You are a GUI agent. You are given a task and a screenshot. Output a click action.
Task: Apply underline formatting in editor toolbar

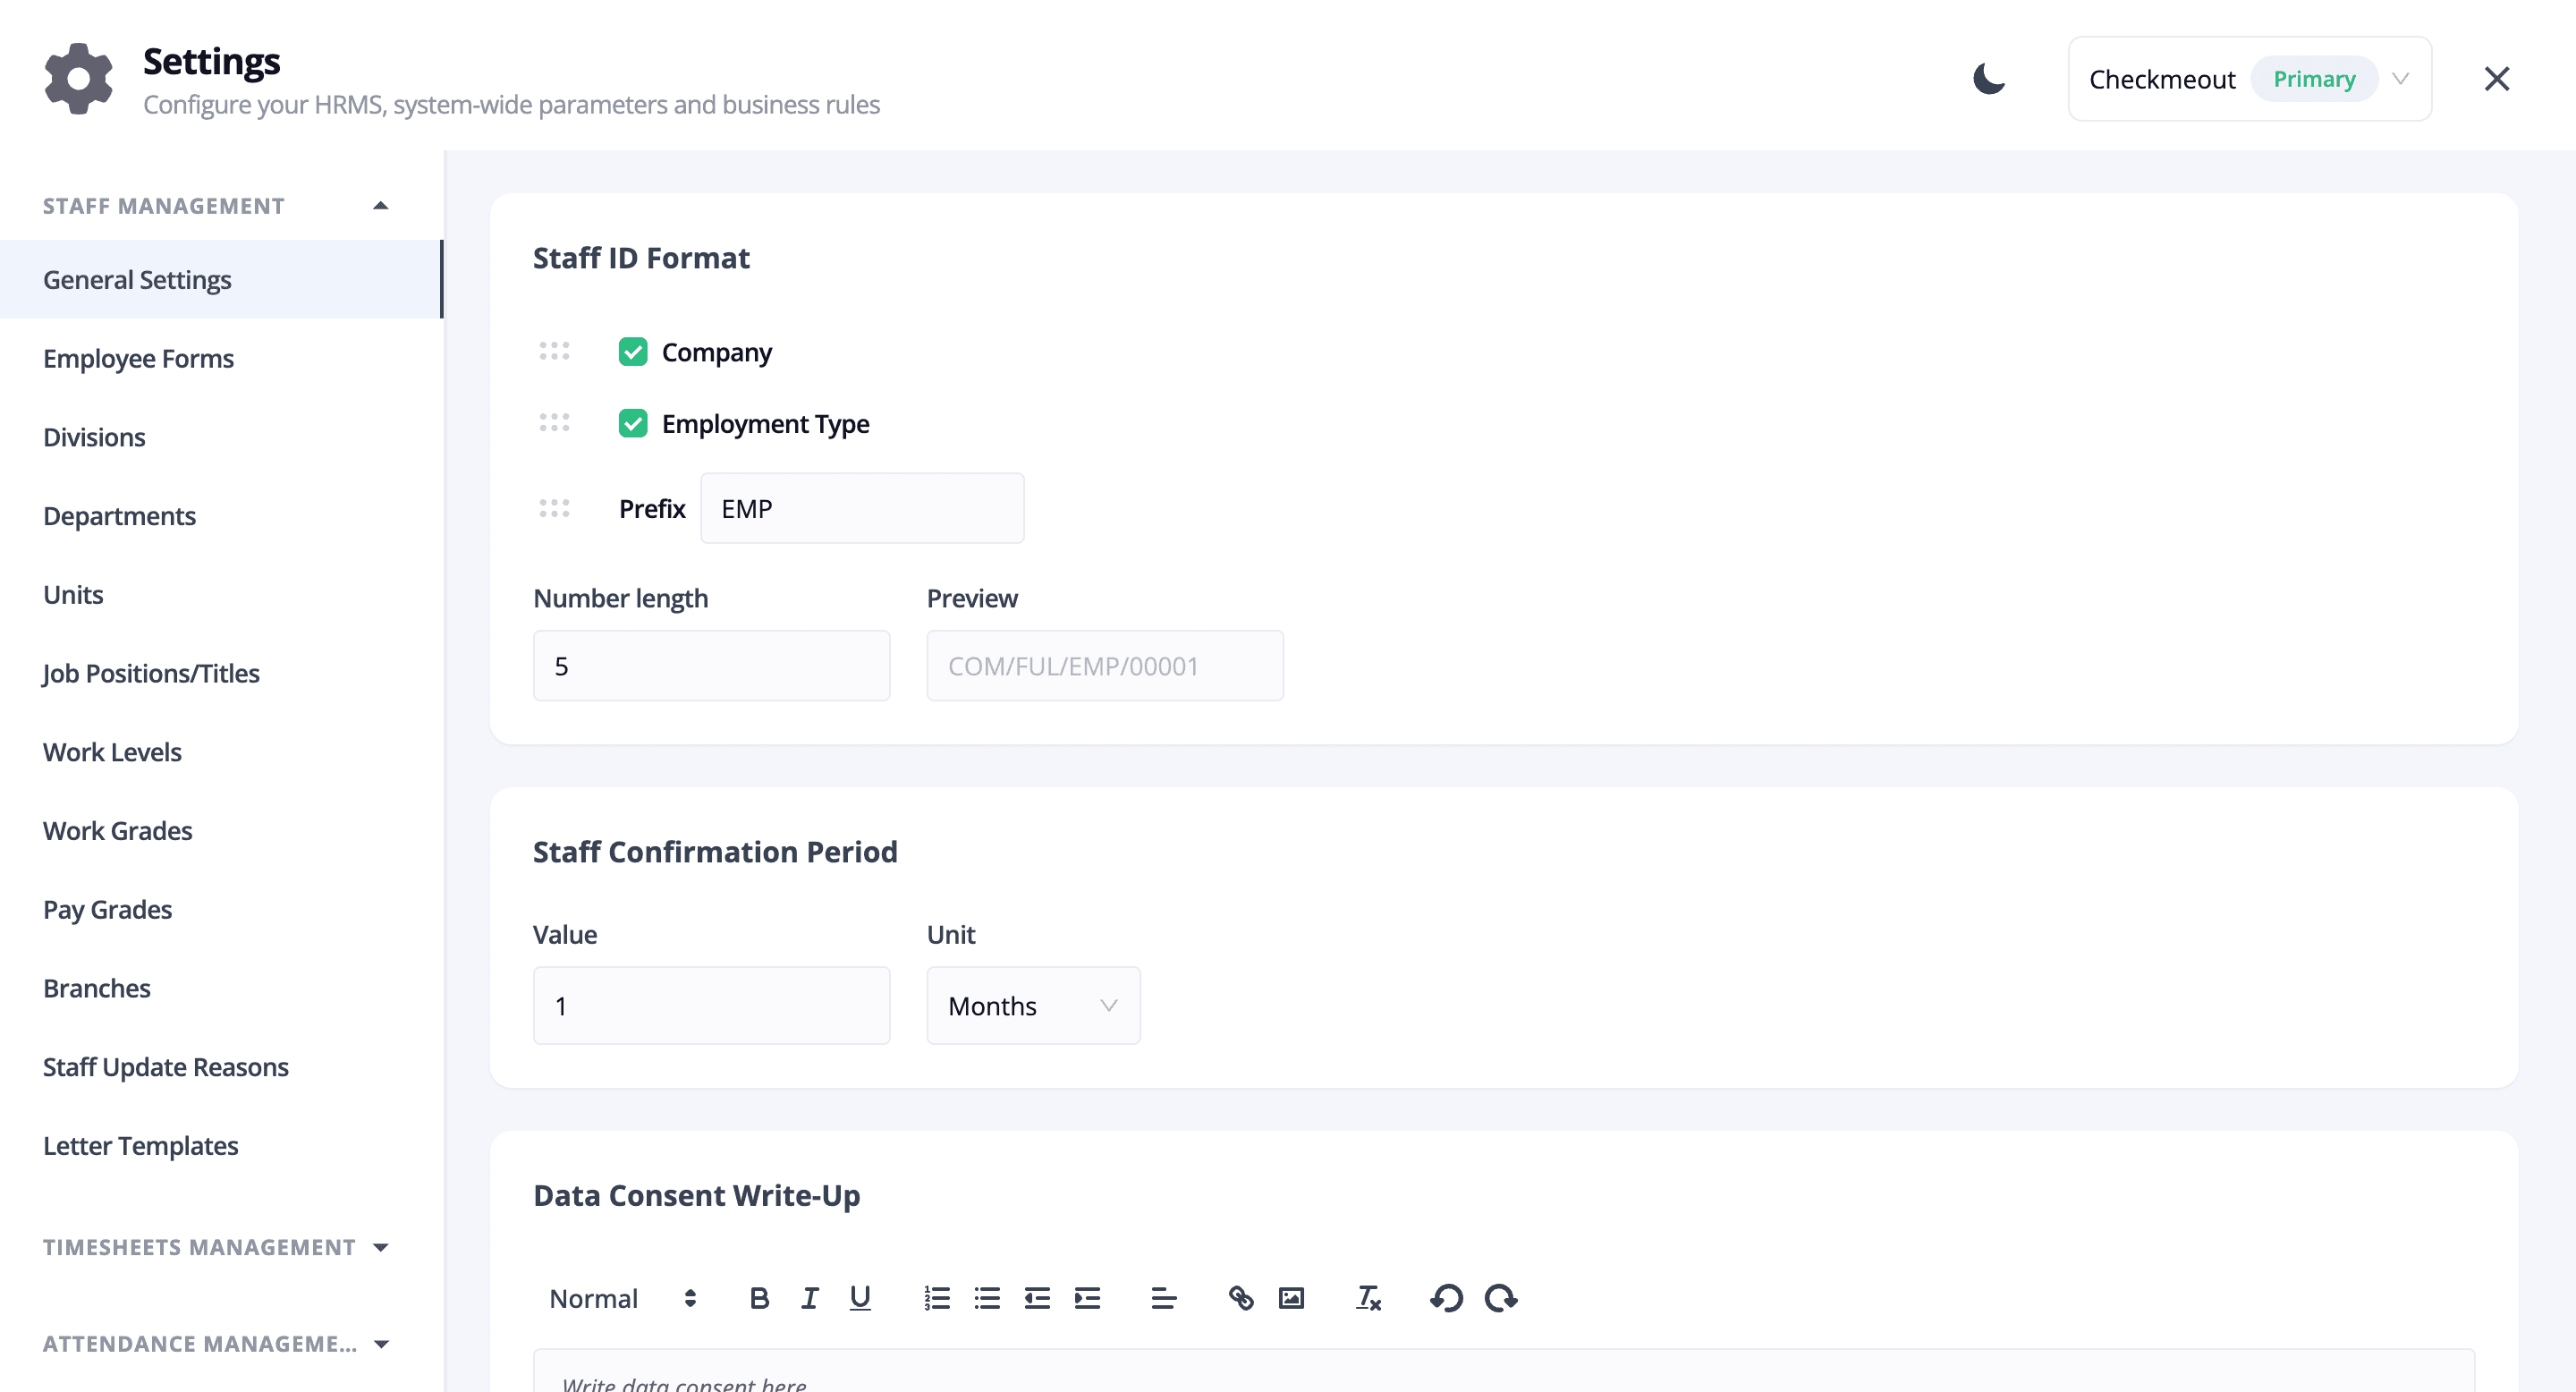coord(859,1298)
